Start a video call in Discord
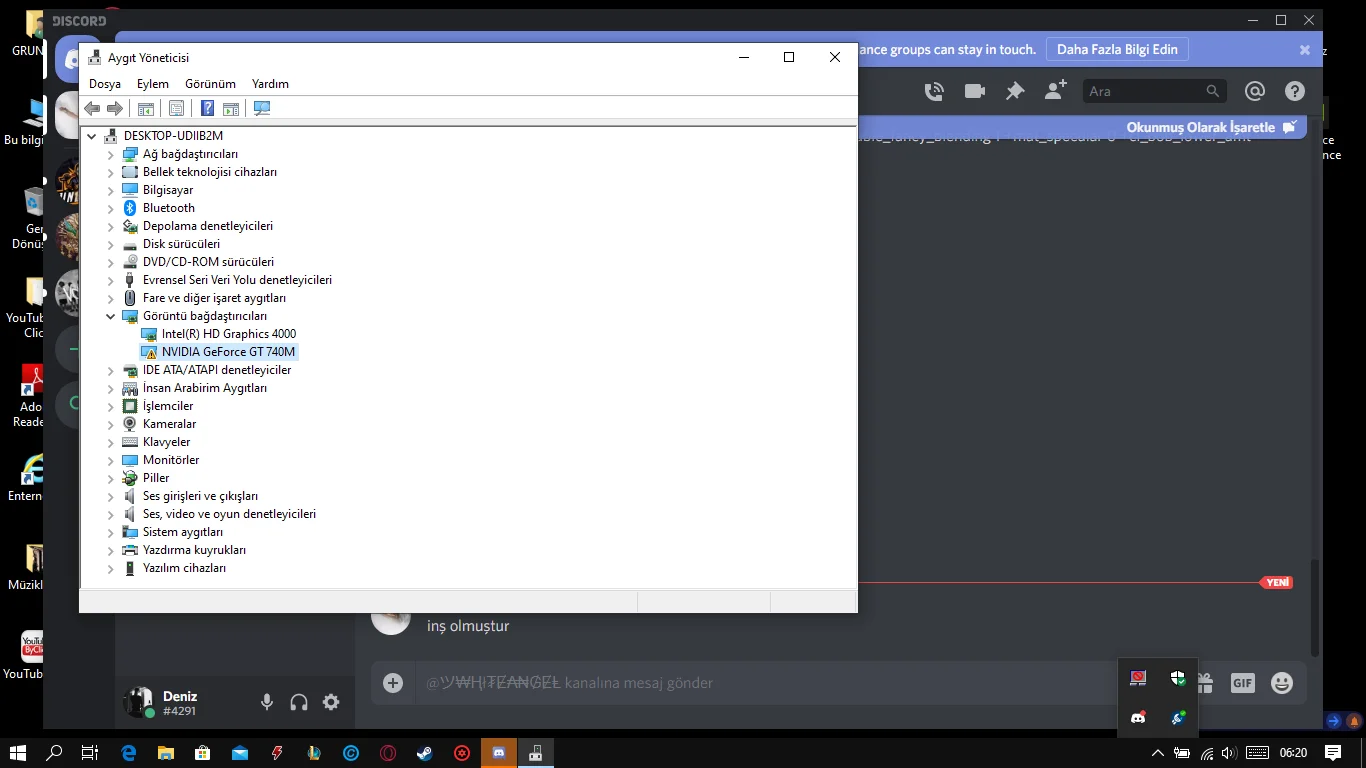This screenshot has height=768, width=1366. point(975,91)
